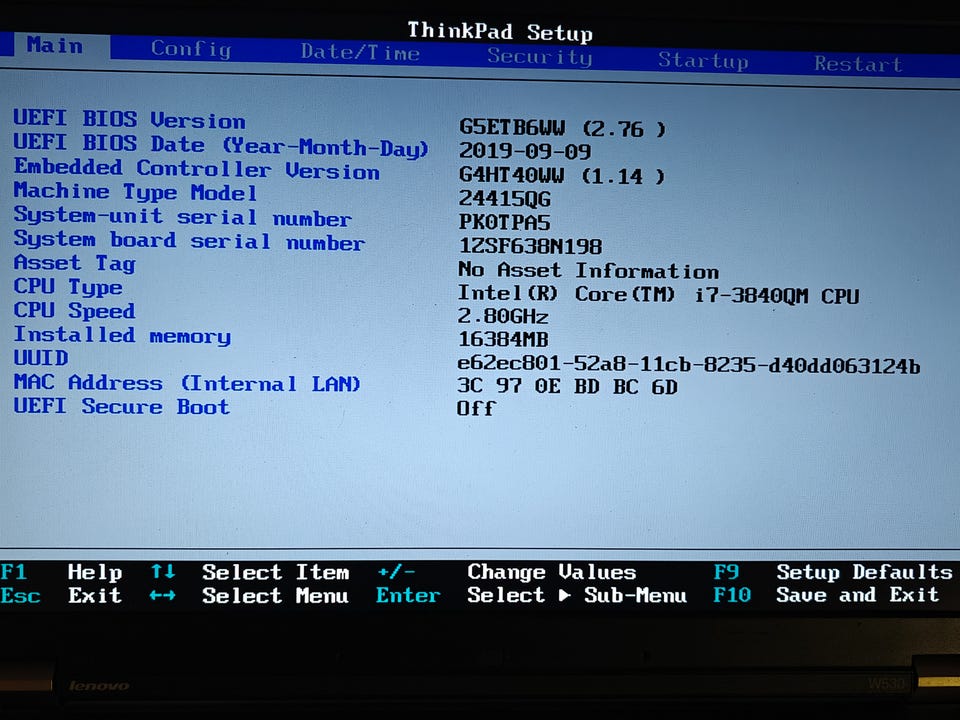This screenshot has width=960, height=720.
Task: Select the serial value PK0TPA5
Action: pos(504,222)
